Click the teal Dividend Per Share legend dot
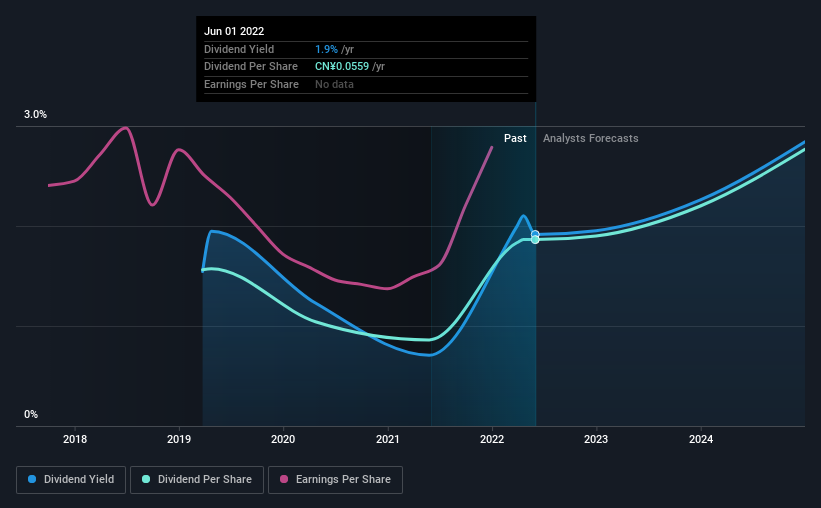 point(146,479)
